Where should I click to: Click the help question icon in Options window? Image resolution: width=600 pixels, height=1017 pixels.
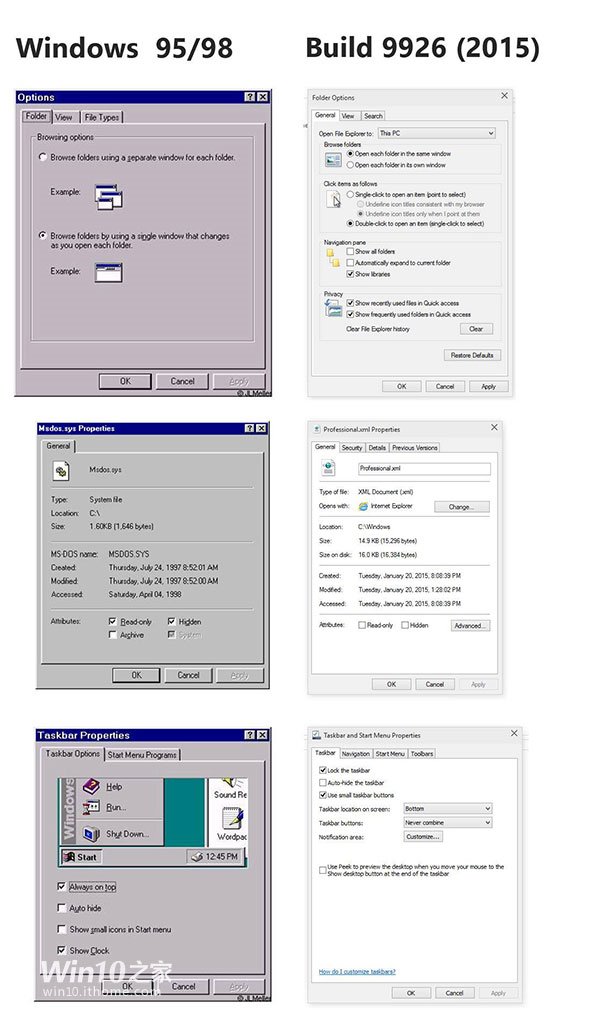coord(250,97)
